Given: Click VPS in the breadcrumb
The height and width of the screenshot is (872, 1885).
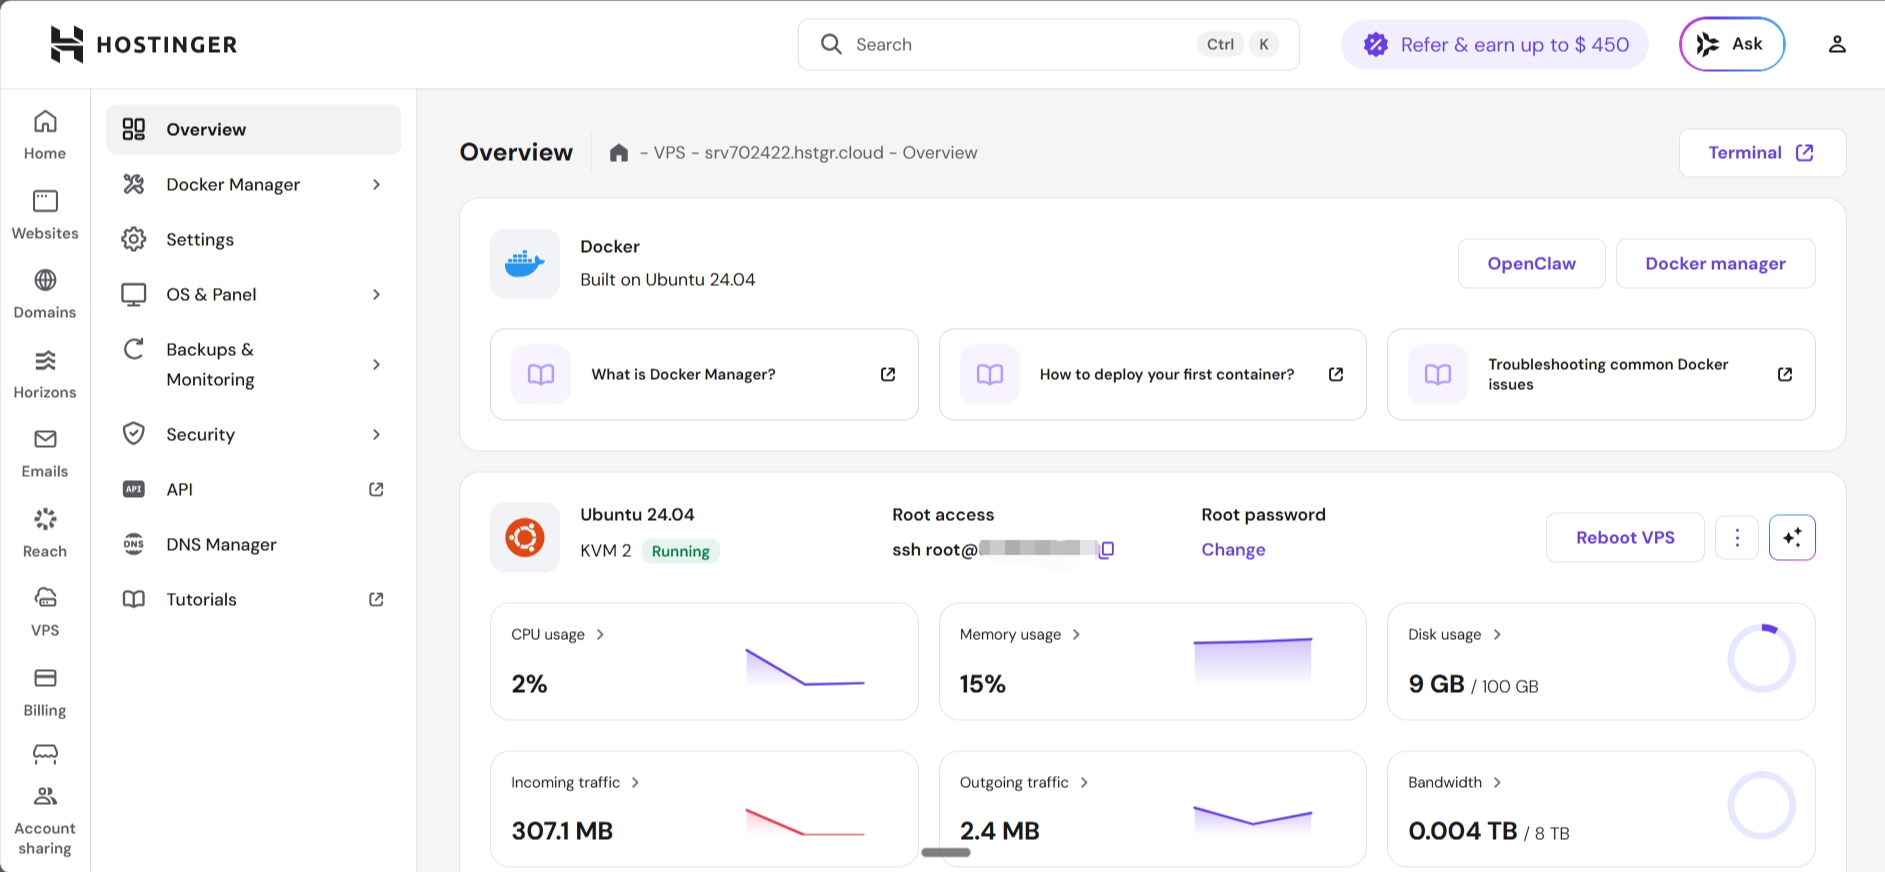Looking at the screenshot, I should tap(669, 153).
